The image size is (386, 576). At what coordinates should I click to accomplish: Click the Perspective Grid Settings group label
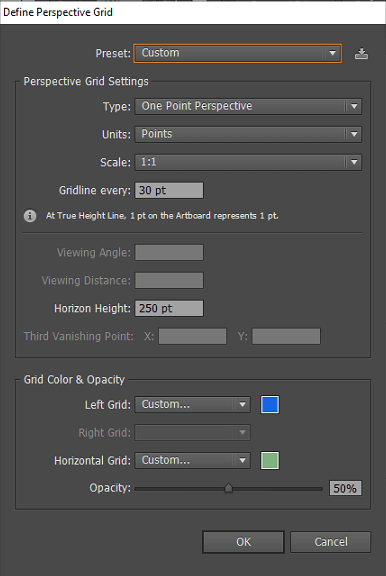86,81
